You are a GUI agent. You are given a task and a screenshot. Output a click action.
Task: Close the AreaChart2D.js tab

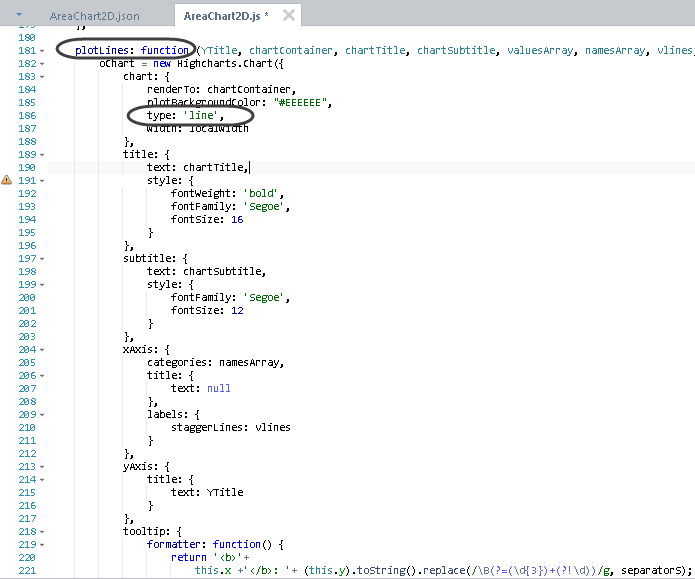tap(289, 16)
